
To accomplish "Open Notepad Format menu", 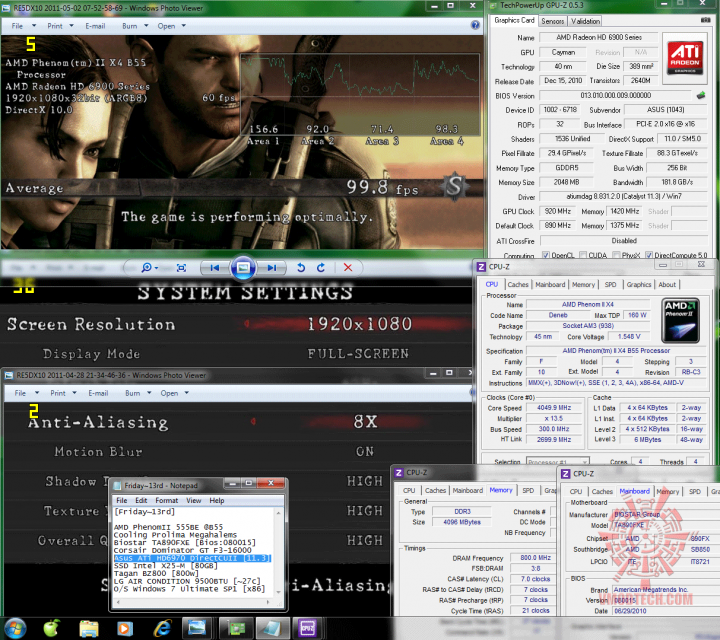I will 166,500.
